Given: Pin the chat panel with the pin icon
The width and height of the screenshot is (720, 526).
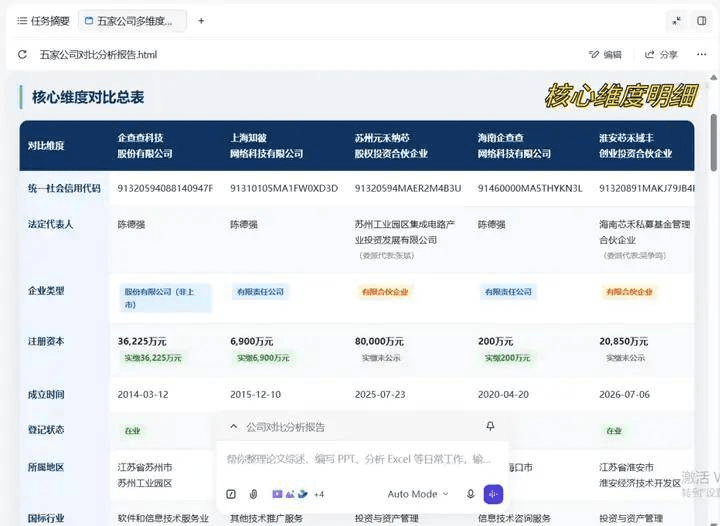Looking at the screenshot, I should click(x=490, y=426).
